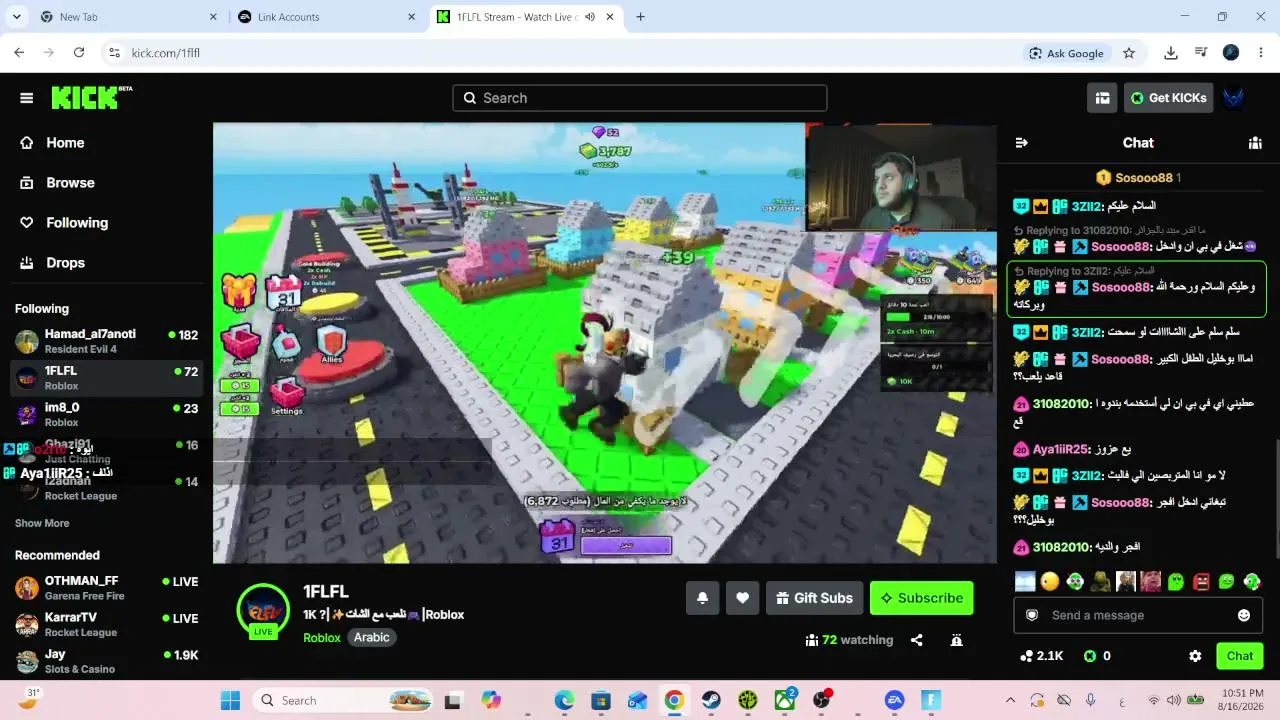
Task: Open Microsoft Edge from the taskbar
Action: click(x=564, y=701)
